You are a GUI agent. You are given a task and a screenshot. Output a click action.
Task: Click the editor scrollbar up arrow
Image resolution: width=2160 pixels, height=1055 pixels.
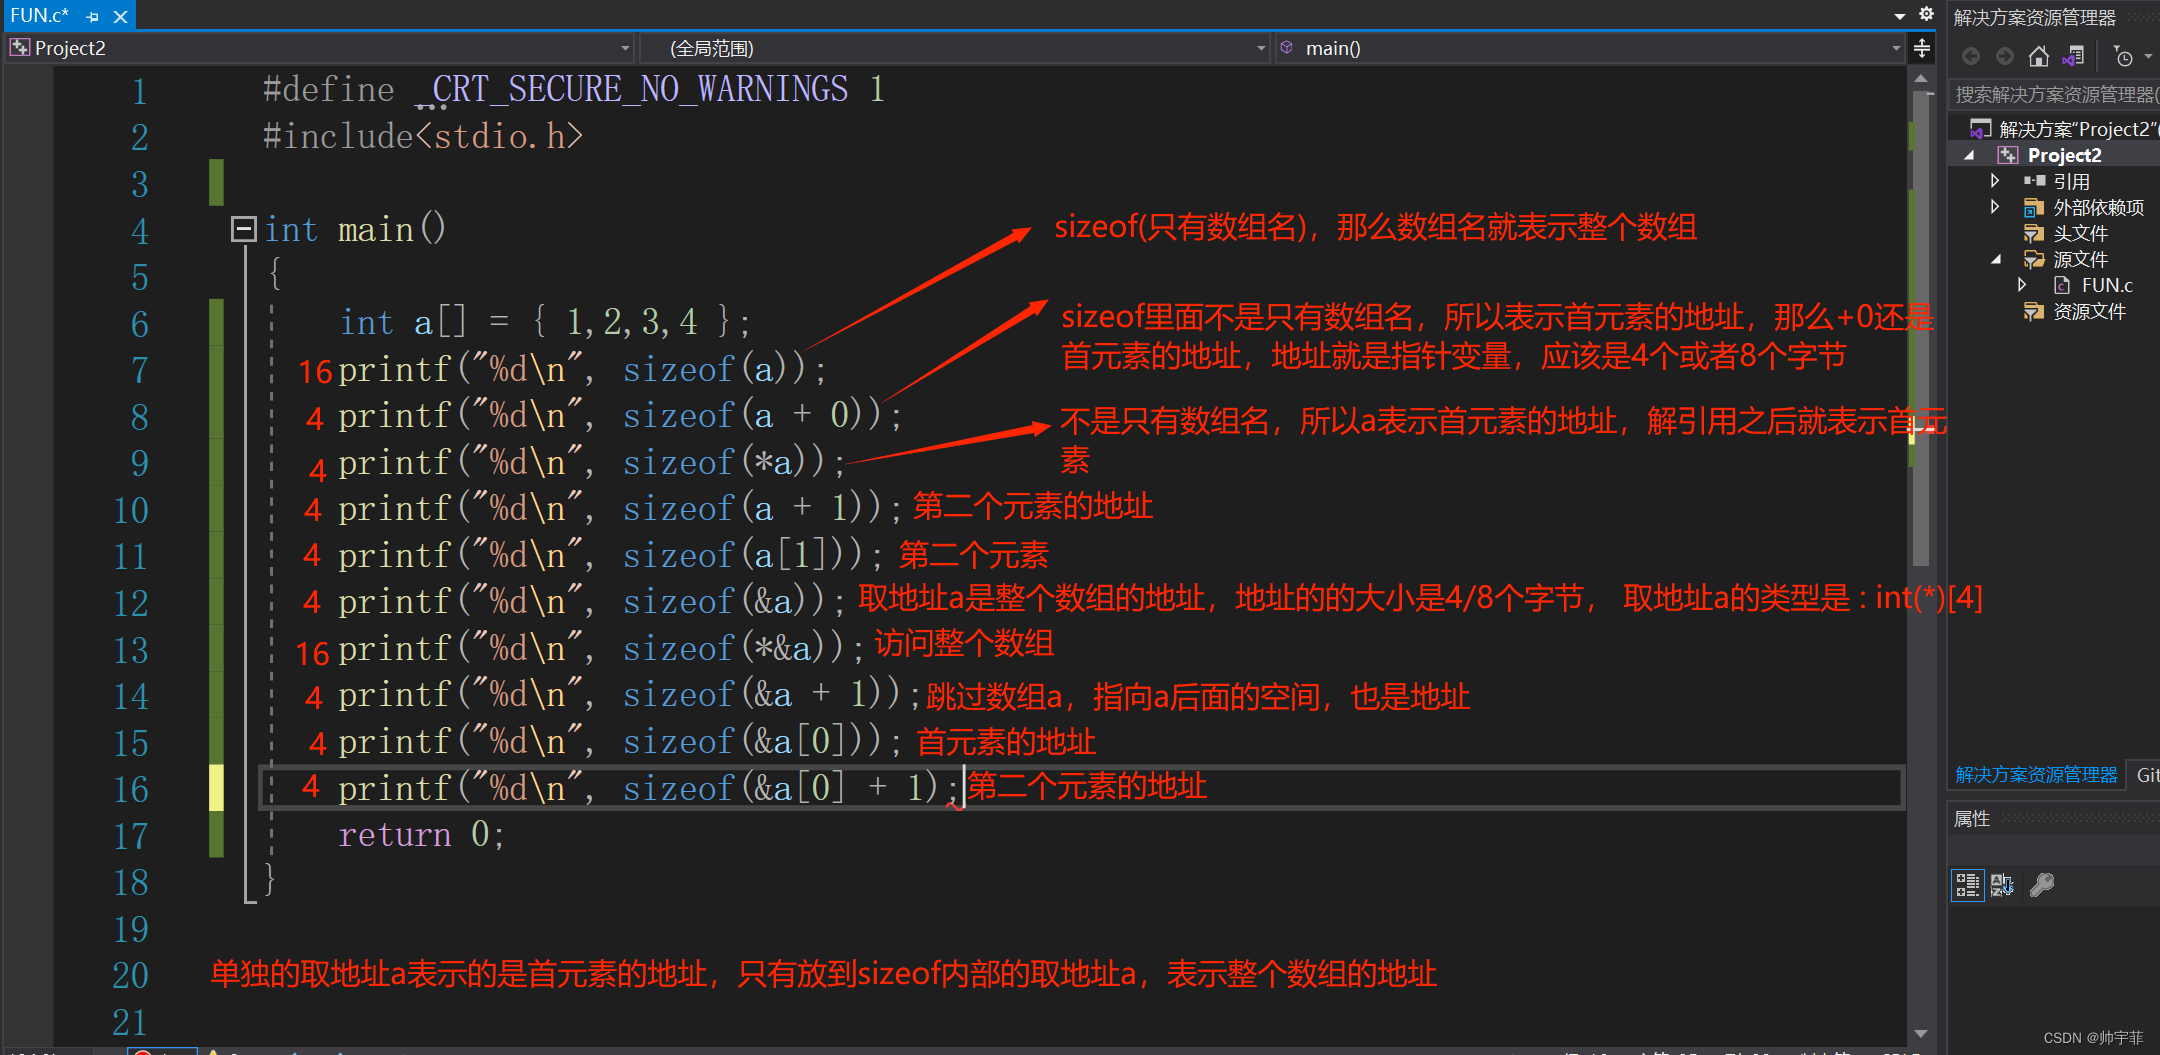[x=1921, y=78]
